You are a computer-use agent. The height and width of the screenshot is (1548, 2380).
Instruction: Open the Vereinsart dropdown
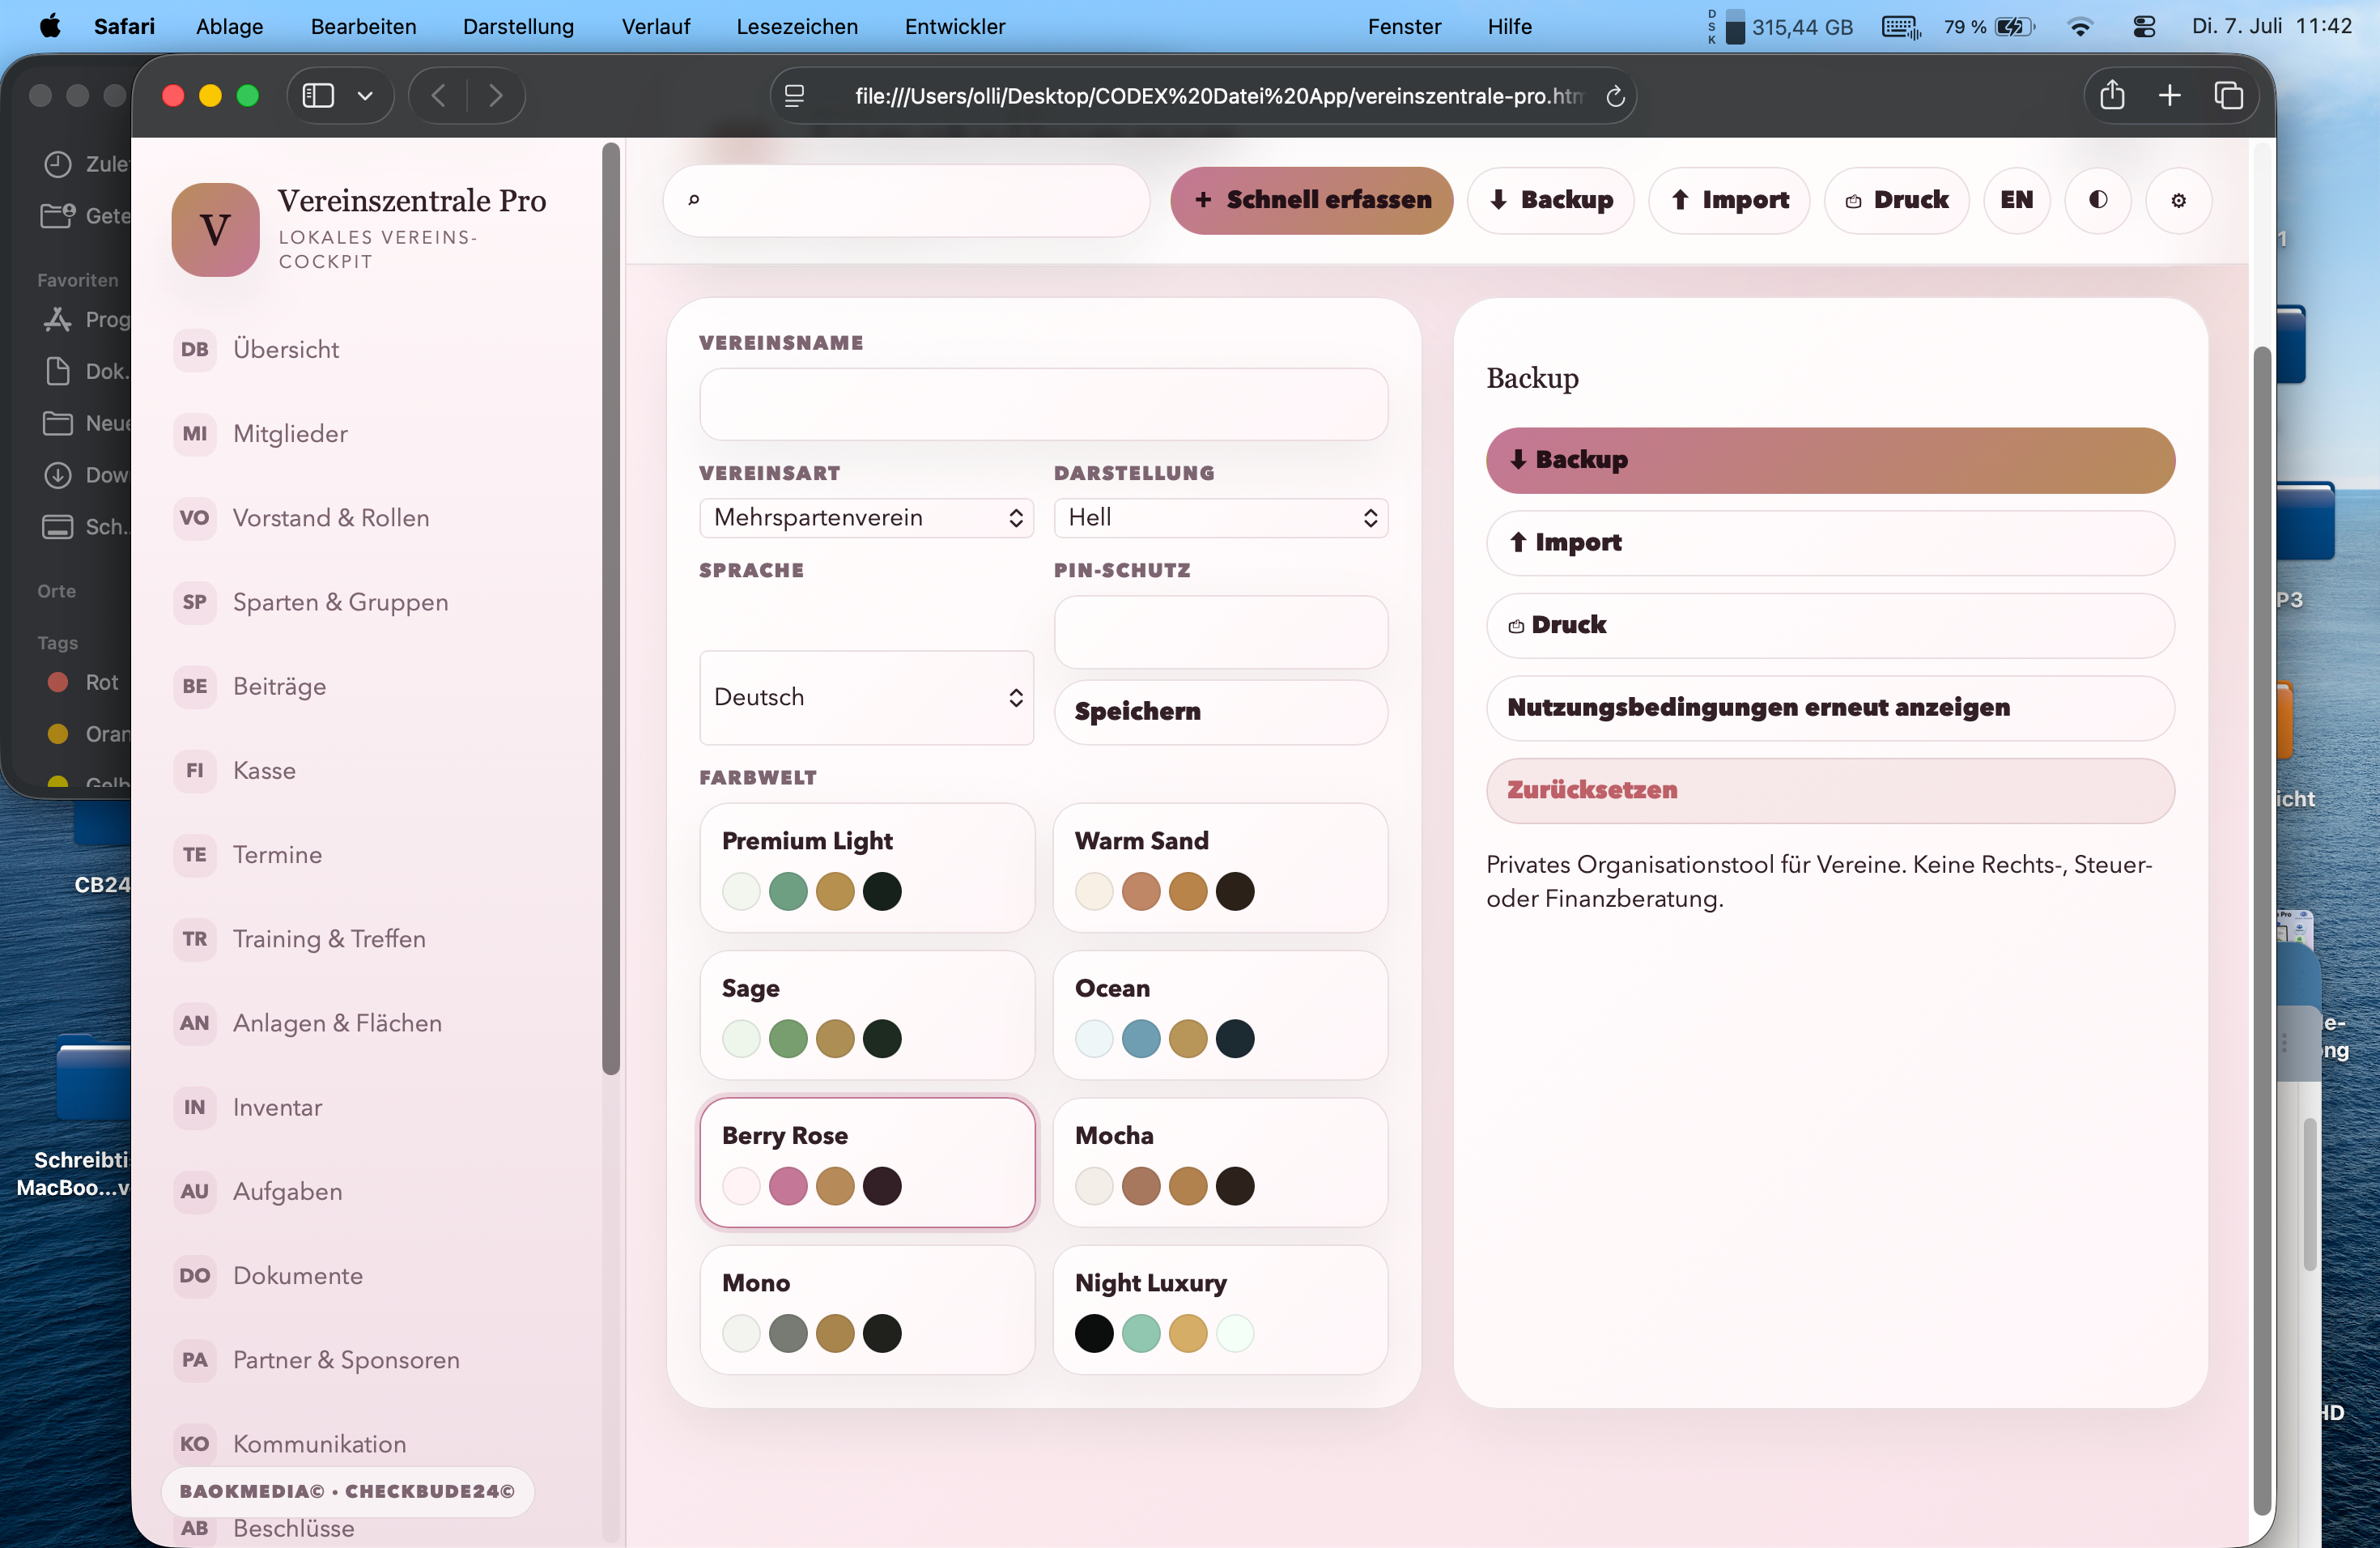pyautogui.click(x=867, y=518)
